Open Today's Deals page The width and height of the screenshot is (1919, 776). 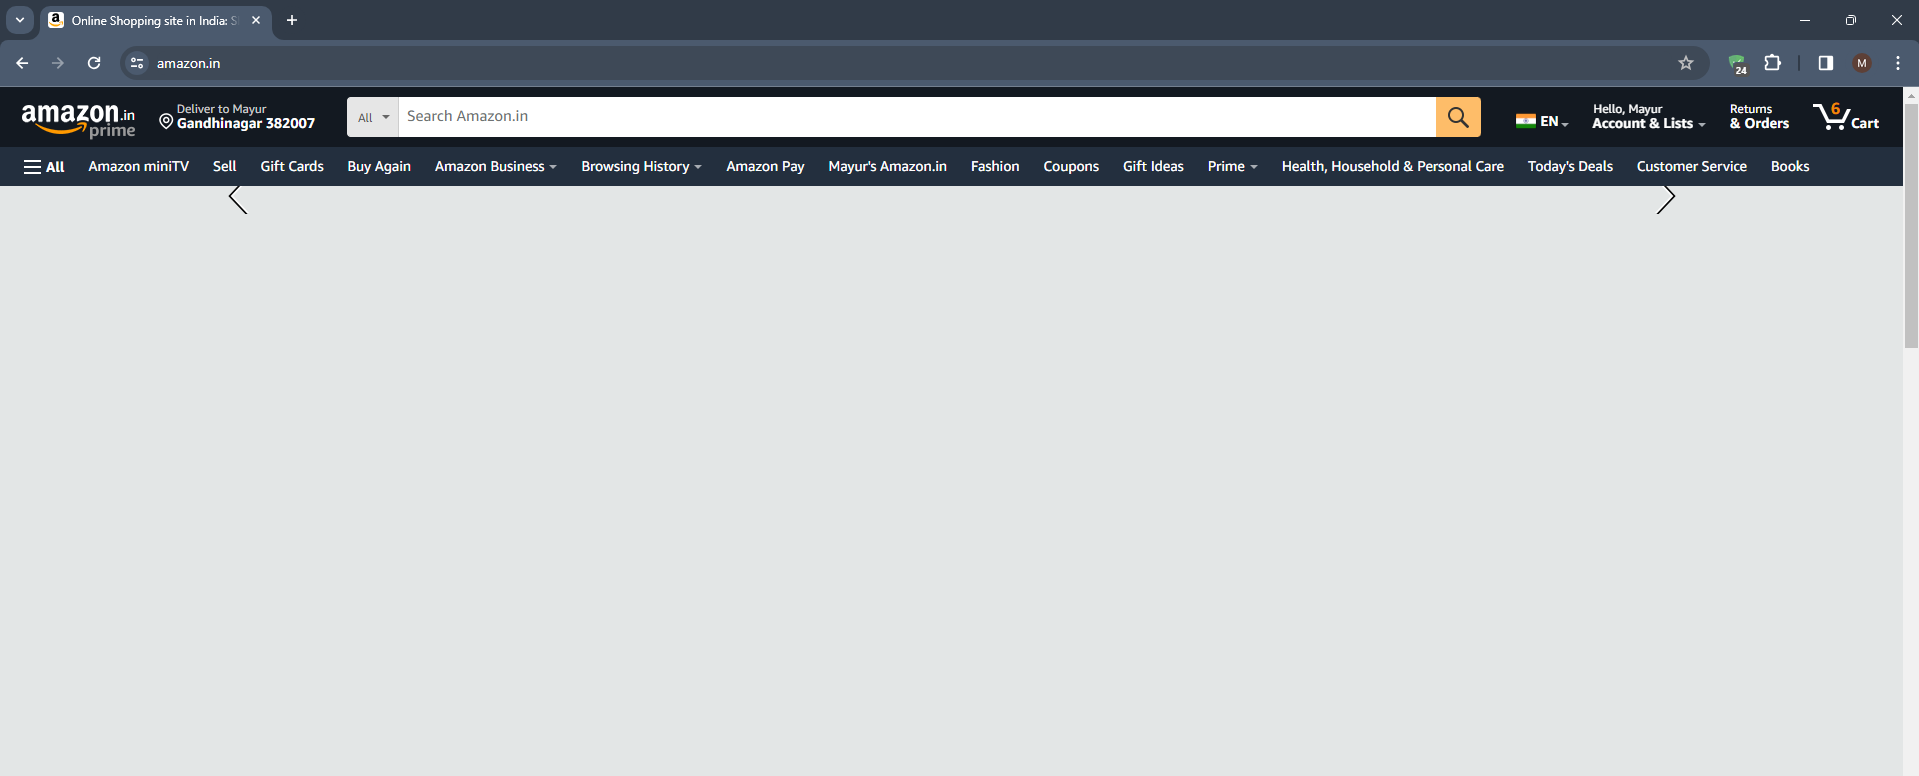(1569, 167)
